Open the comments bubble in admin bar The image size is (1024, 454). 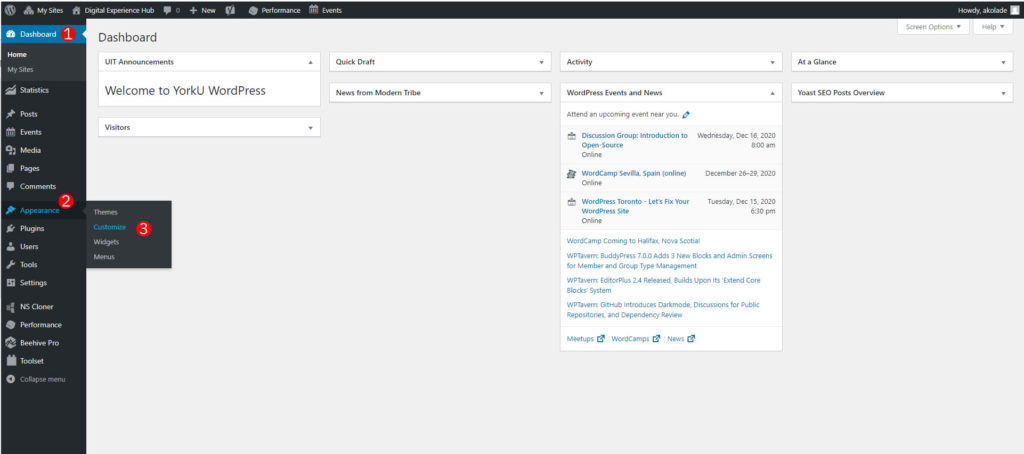coord(172,10)
